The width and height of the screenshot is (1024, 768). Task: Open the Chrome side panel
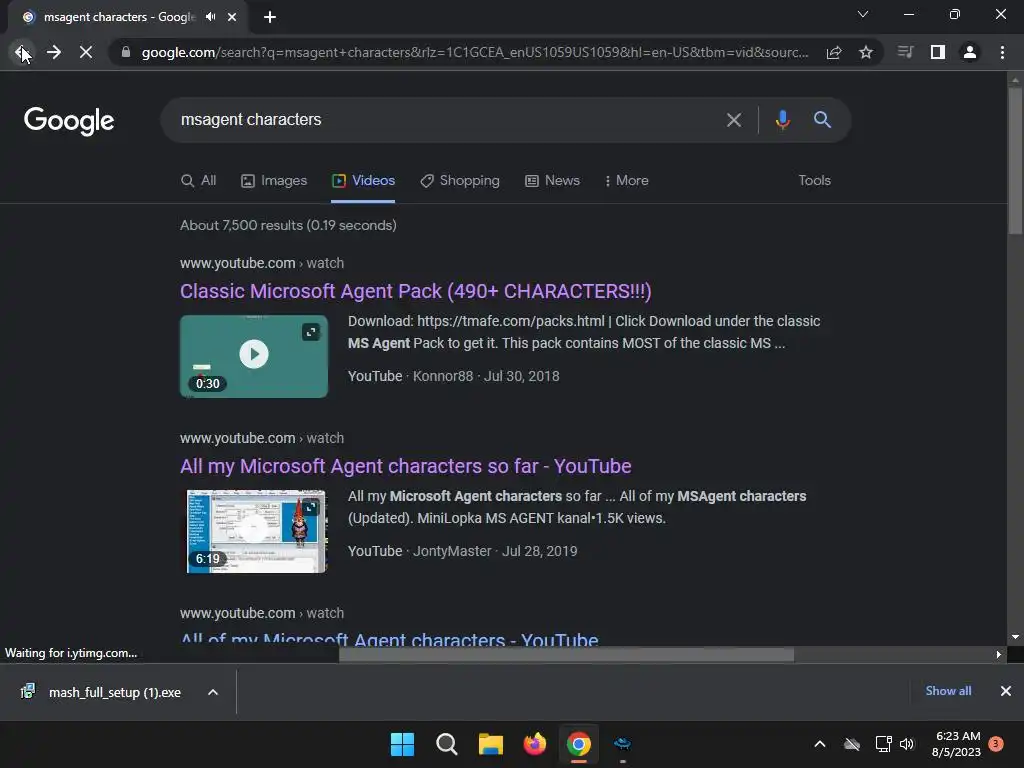tap(938, 52)
